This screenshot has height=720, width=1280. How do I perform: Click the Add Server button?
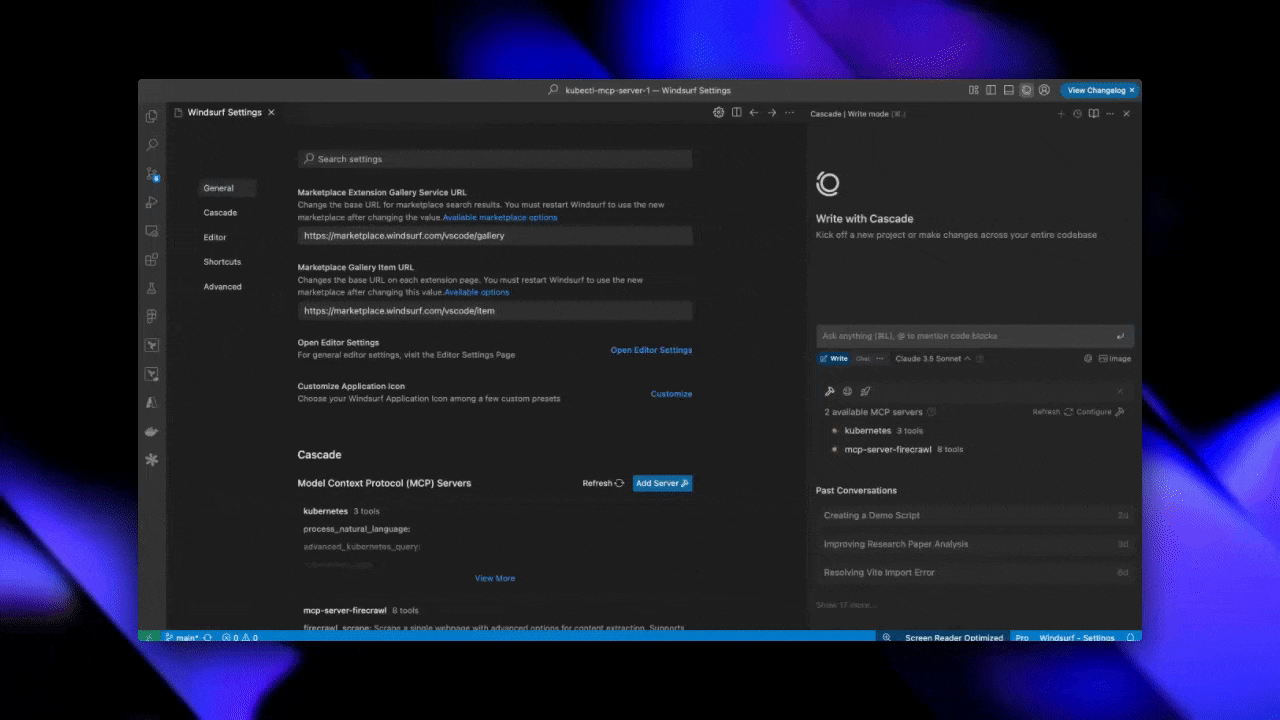[662, 483]
